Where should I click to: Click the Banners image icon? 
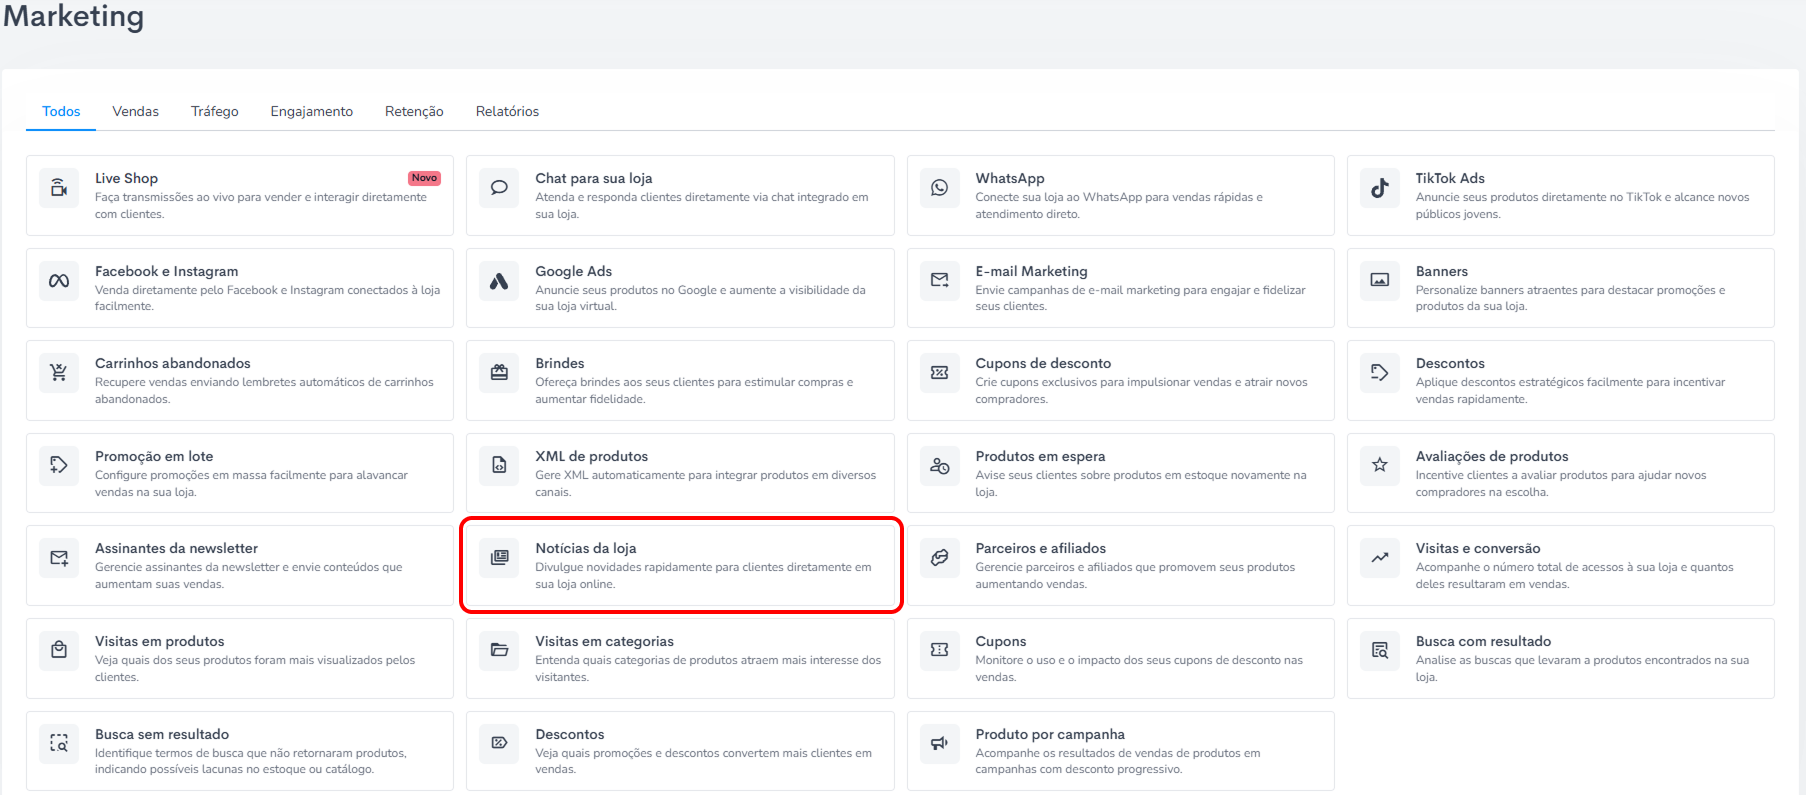(x=1379, y=281)
